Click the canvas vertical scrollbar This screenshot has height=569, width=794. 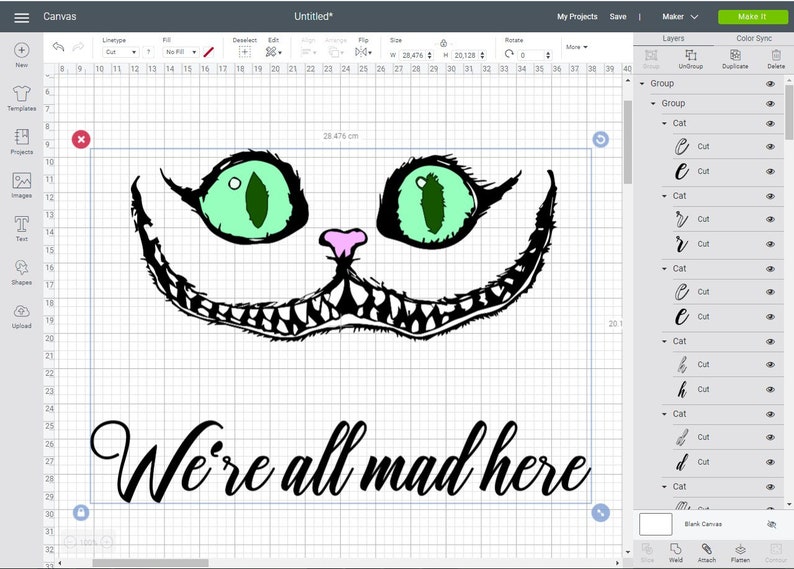click(627, 142)
